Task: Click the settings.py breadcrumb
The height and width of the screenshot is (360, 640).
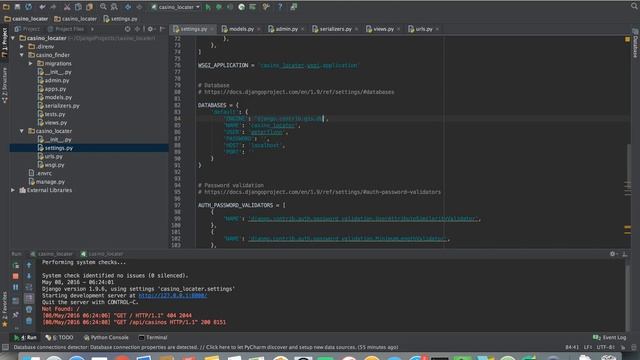Action: 120,19
